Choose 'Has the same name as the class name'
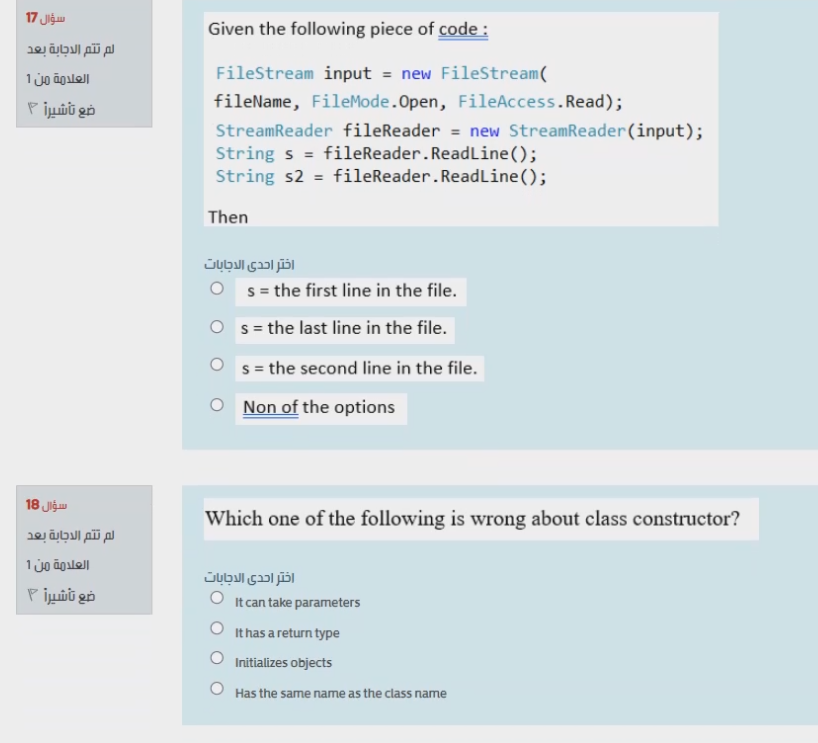 coord(216,686)
